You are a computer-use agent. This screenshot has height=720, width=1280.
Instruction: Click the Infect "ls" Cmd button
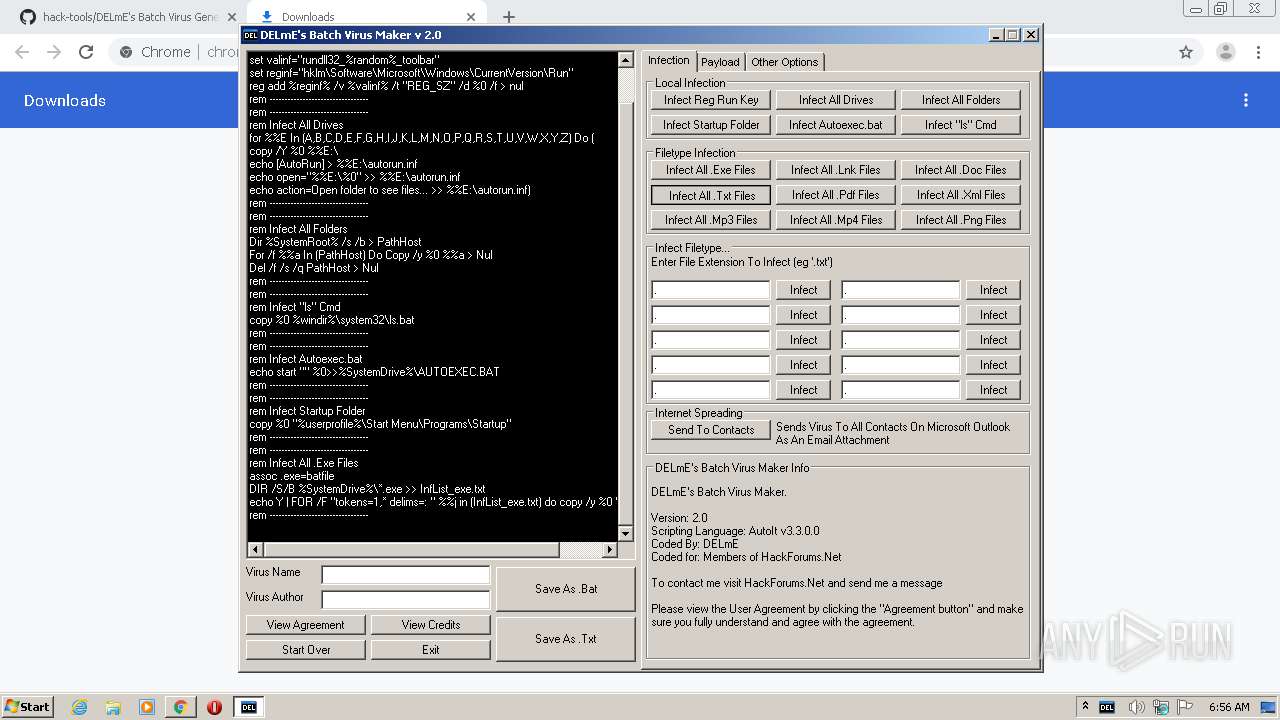click(x=961, y=125)
